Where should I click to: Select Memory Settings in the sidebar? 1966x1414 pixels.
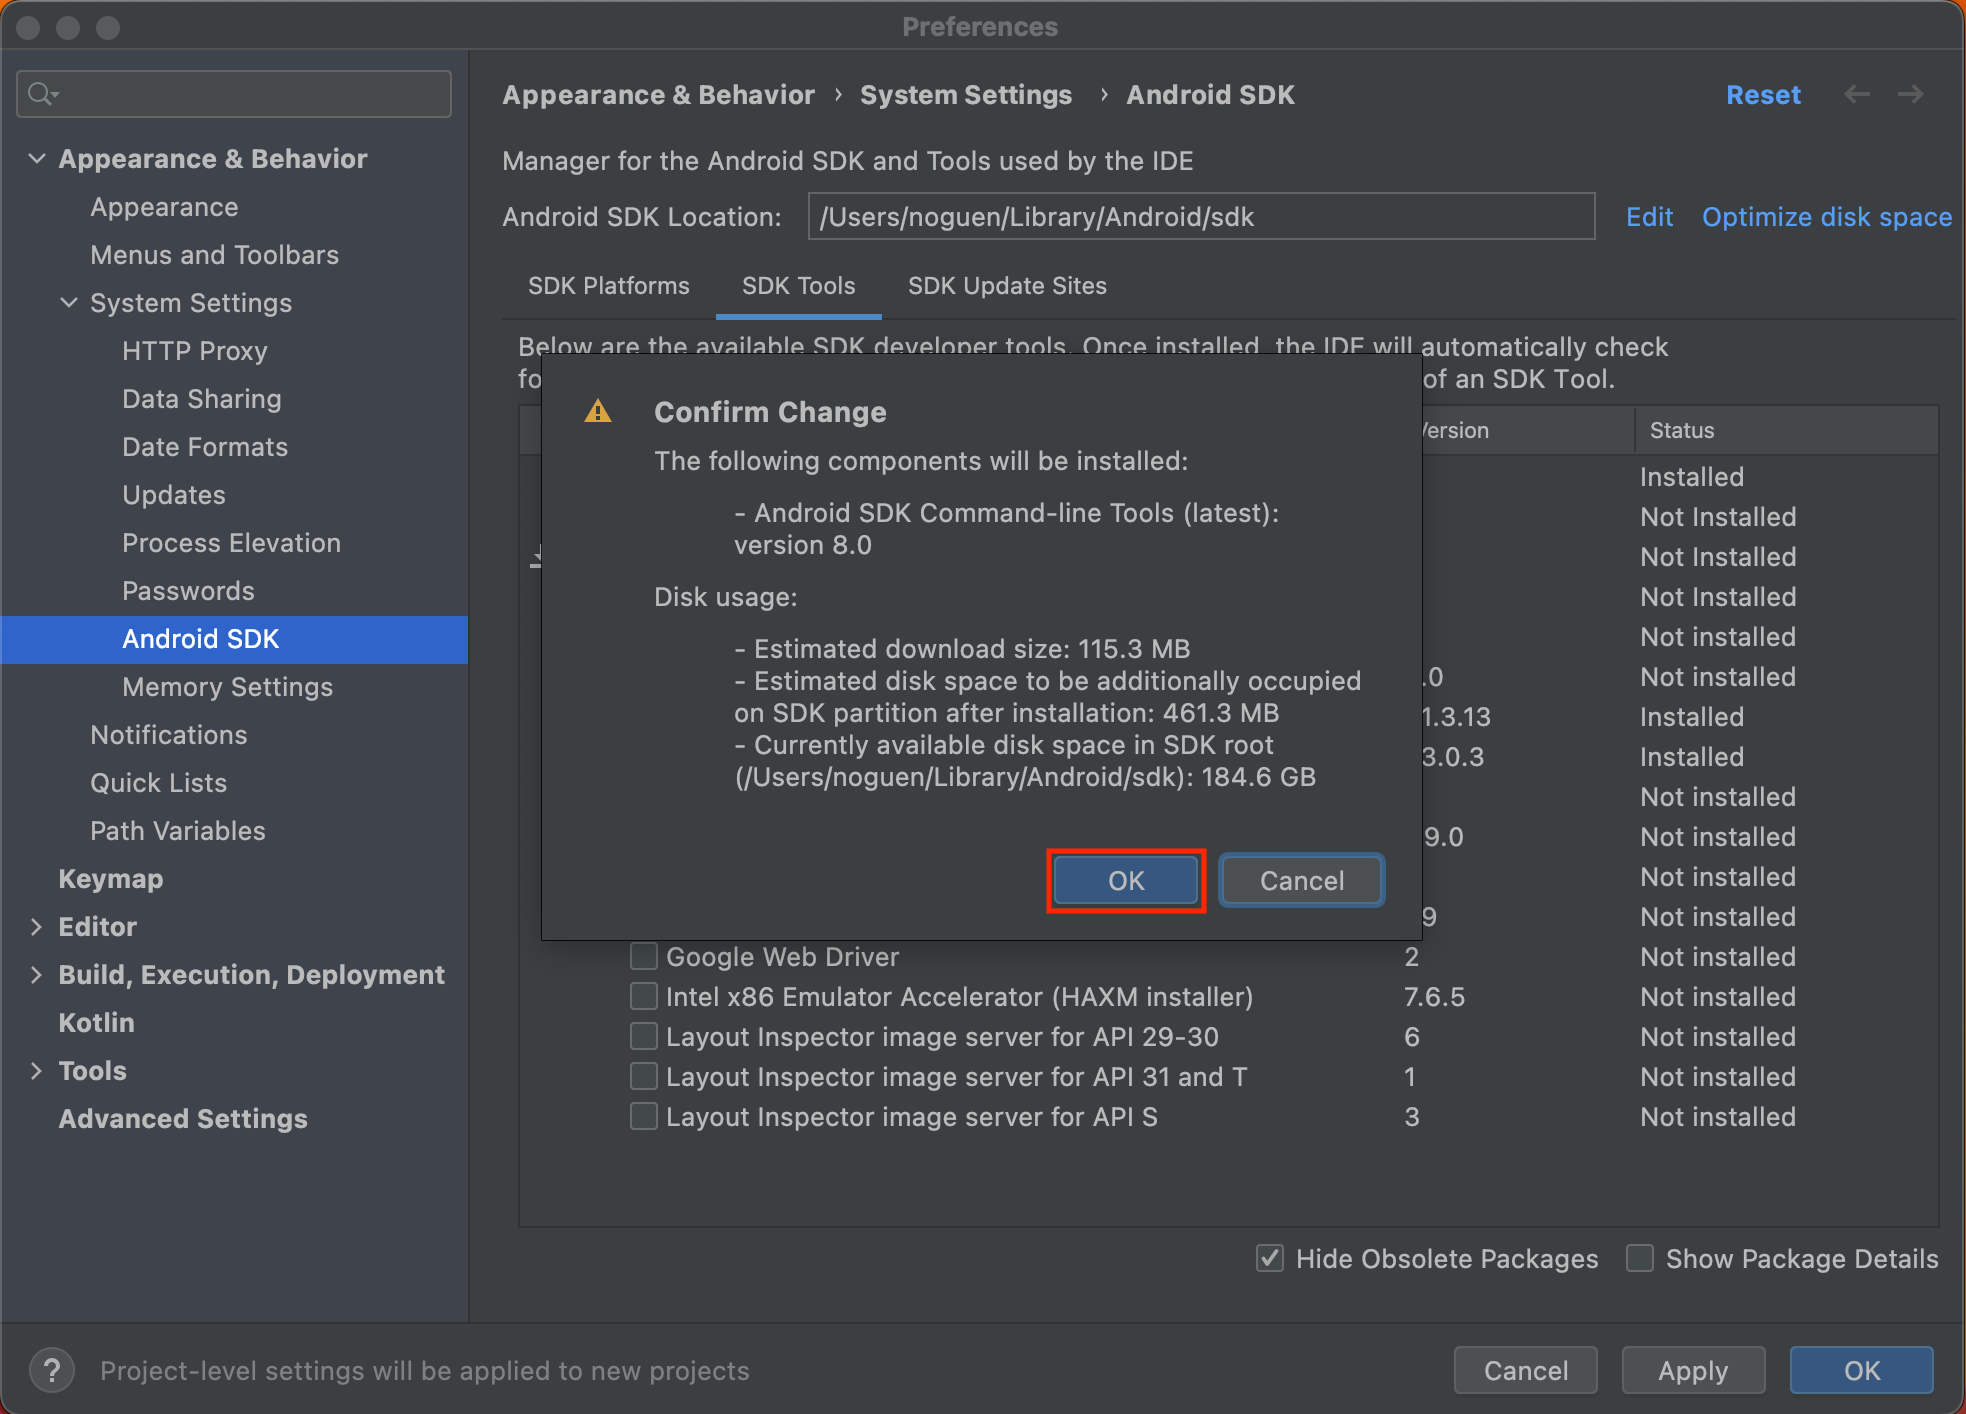[x=227, y=687]
